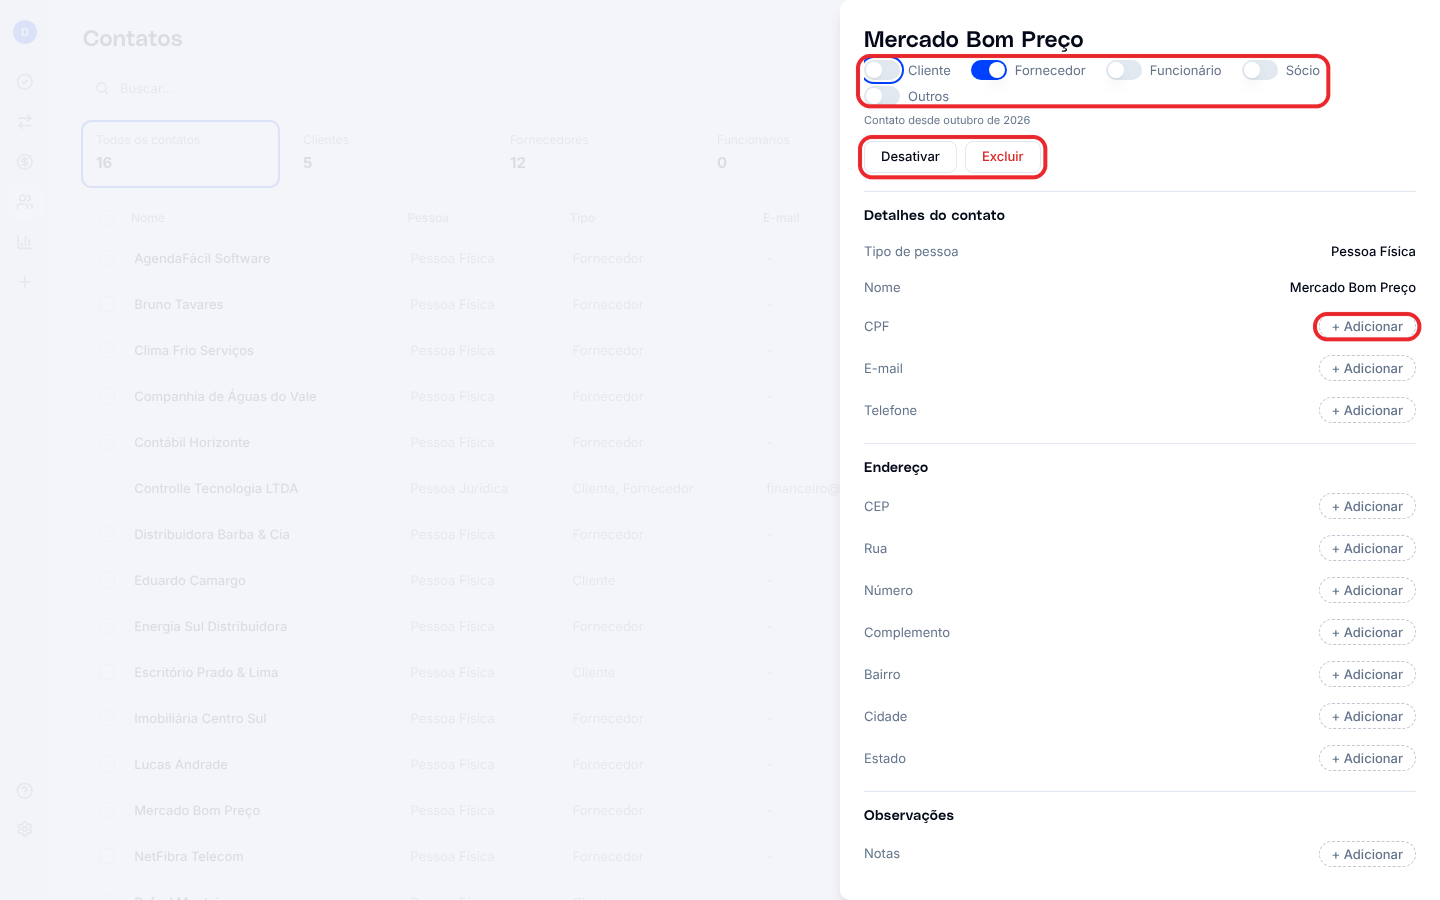Click the red Excluir button
The width and height of the screenshot is (1440, 900).
coord(1002,157)
